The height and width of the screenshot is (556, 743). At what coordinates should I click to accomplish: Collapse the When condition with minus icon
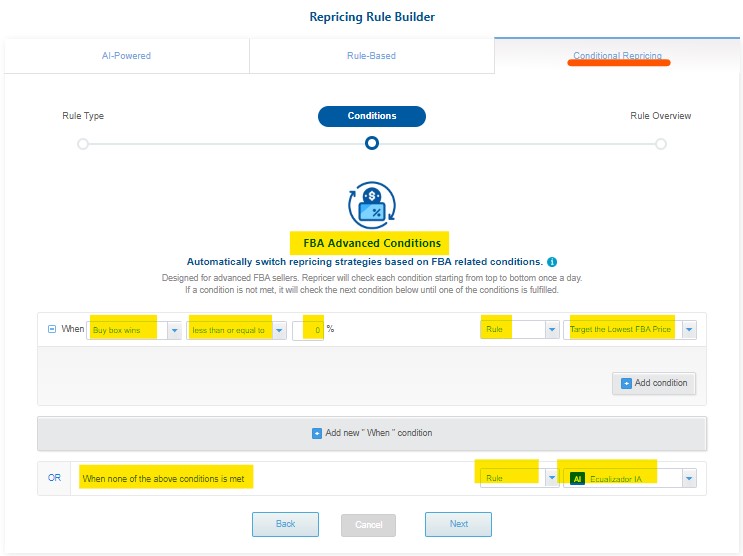[x=52, y=329]
